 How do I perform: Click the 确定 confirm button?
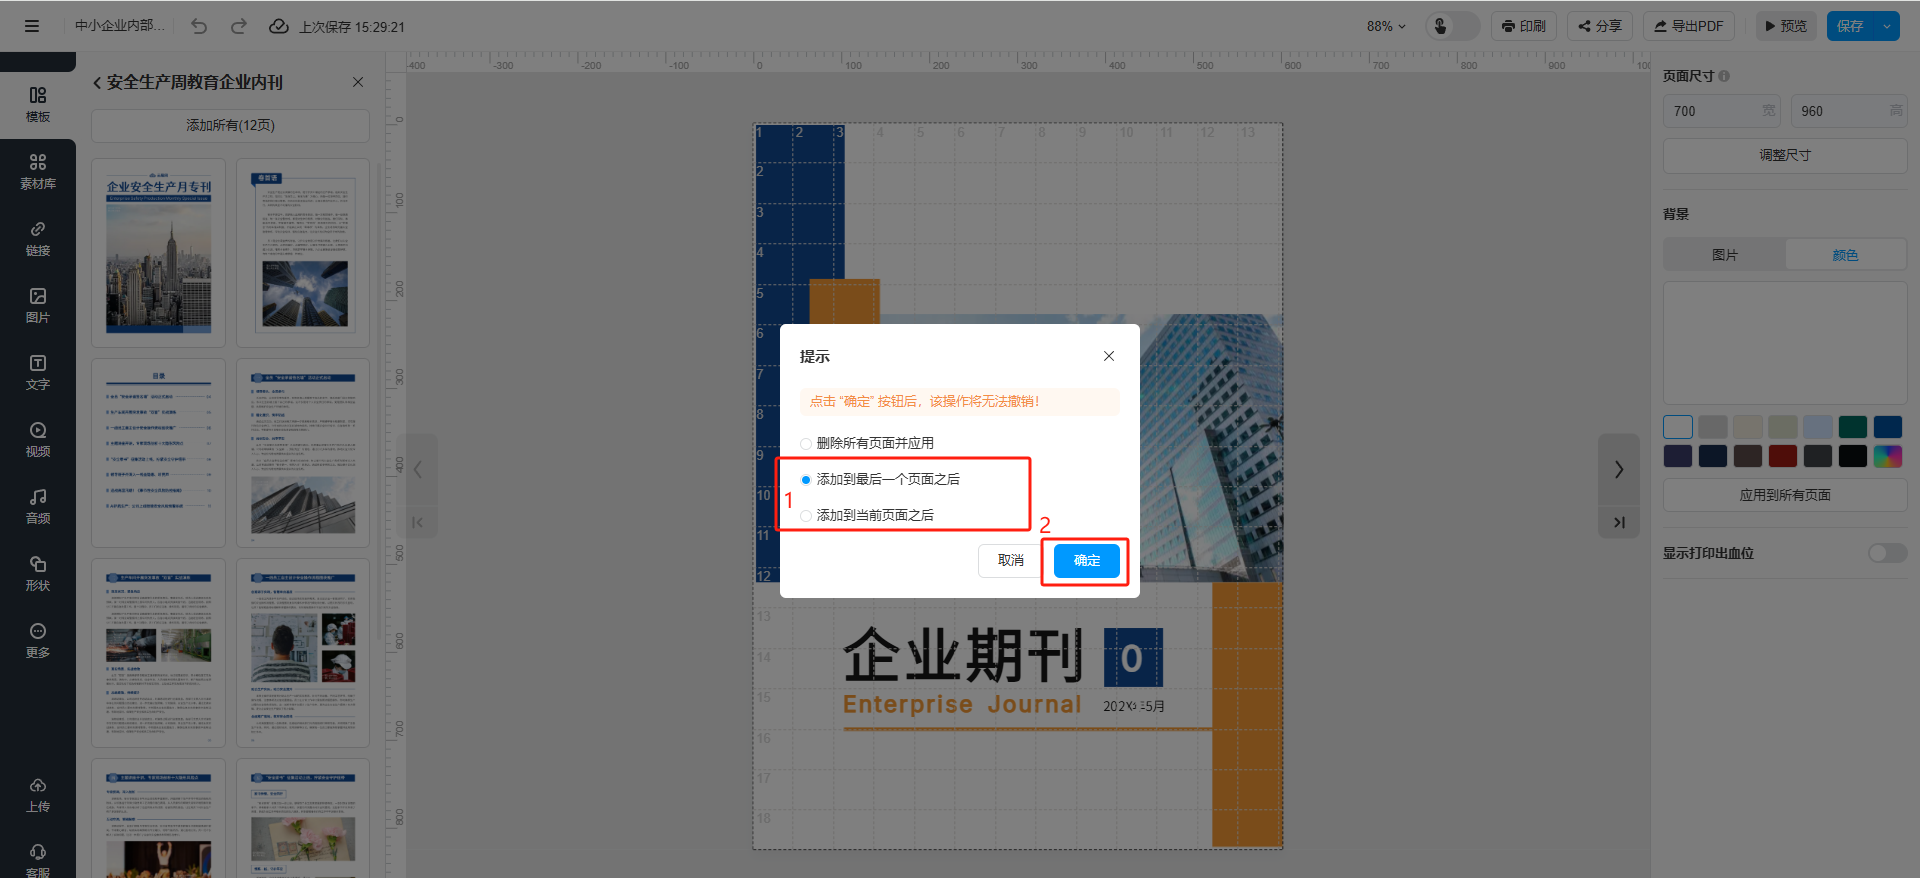point(1086,561)
